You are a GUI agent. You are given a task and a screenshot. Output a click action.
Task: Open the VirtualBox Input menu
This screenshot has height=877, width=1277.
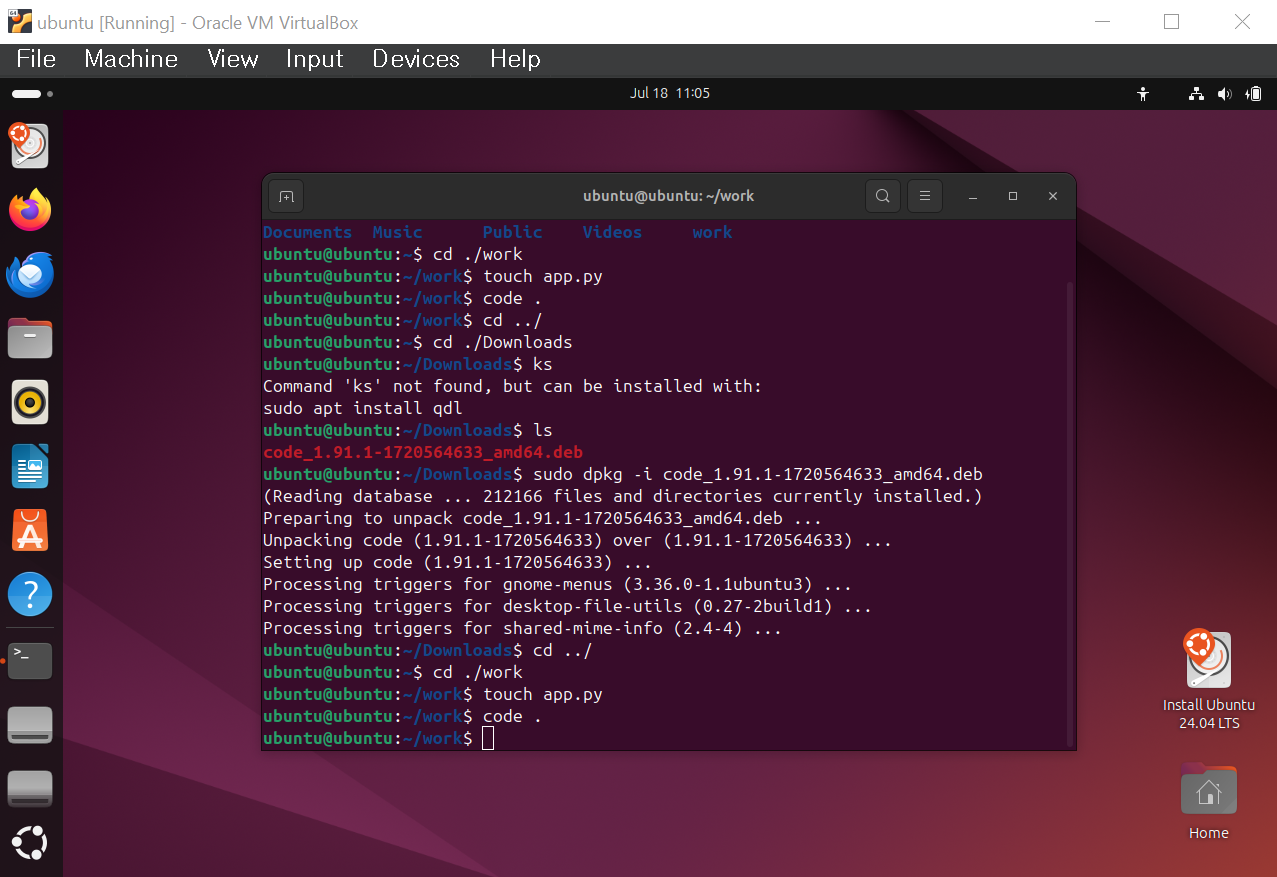pyautogui.click(x=315, y=59)
